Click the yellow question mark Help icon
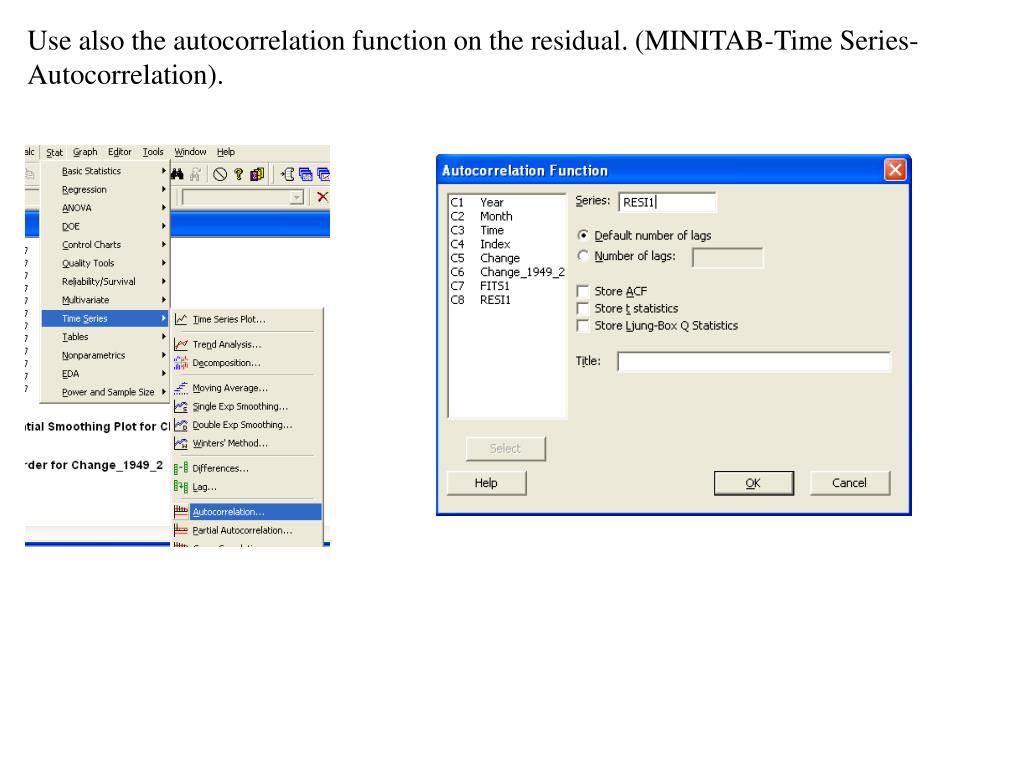The width and height of the screenshot is (1024, 768). point(238,174)
